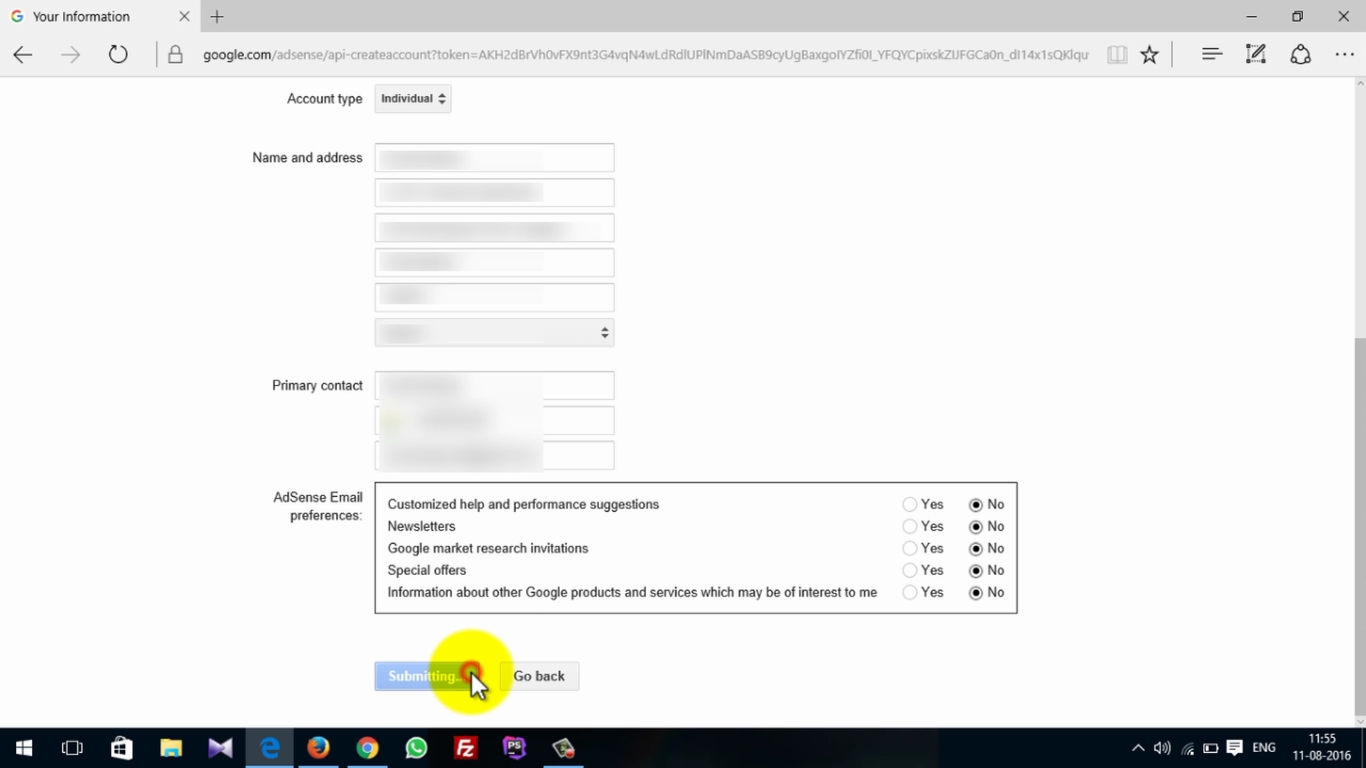Click the page vertical scrollbar thumb

[x=1359, y=525]
